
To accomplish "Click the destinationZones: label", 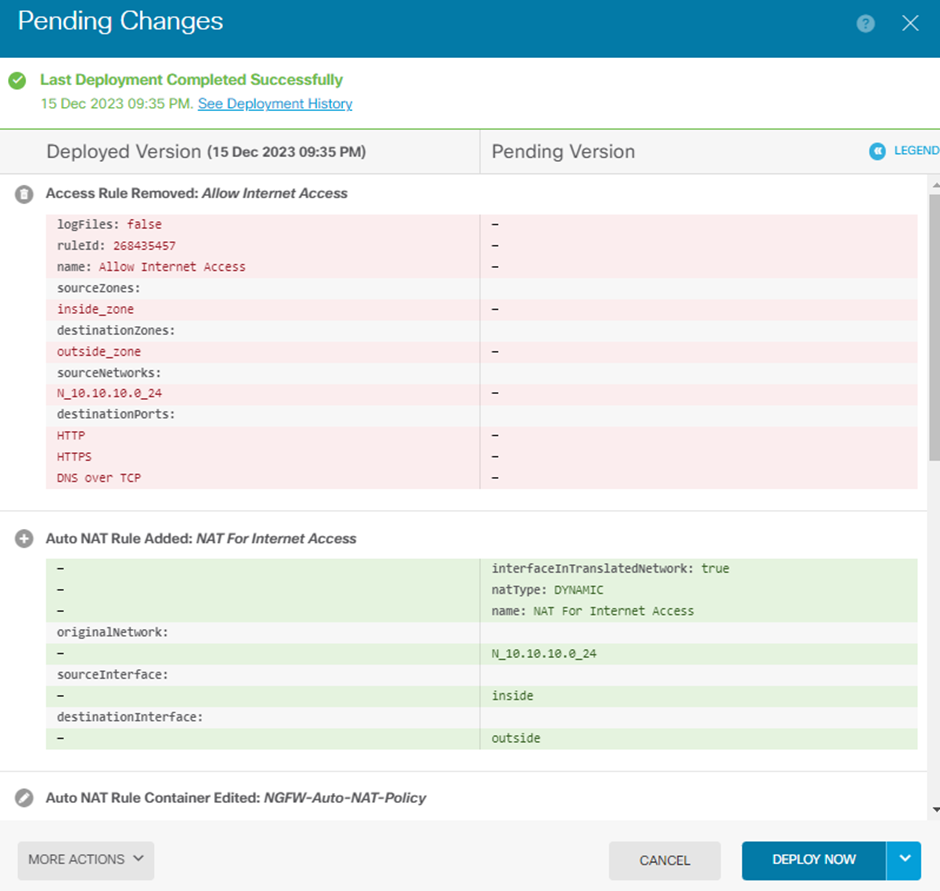I will (116, 330).
